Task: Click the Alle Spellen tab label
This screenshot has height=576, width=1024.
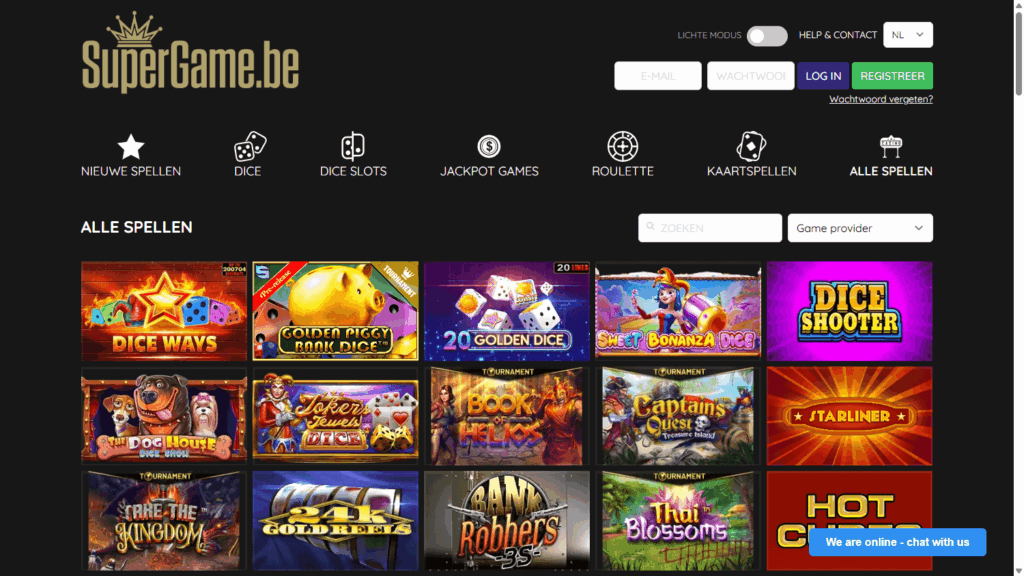Action: (x=891, y=171)
